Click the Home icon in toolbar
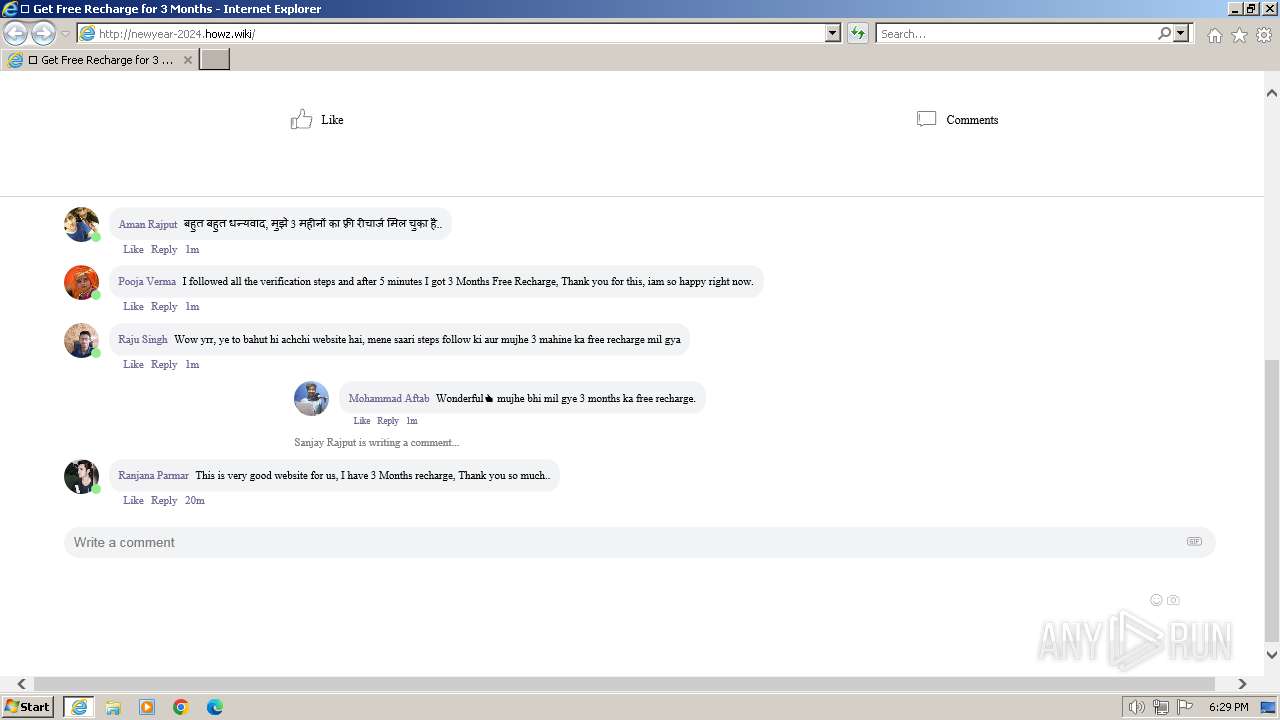The height and width of the screenshot is (720, 1280). (1214, 35)
